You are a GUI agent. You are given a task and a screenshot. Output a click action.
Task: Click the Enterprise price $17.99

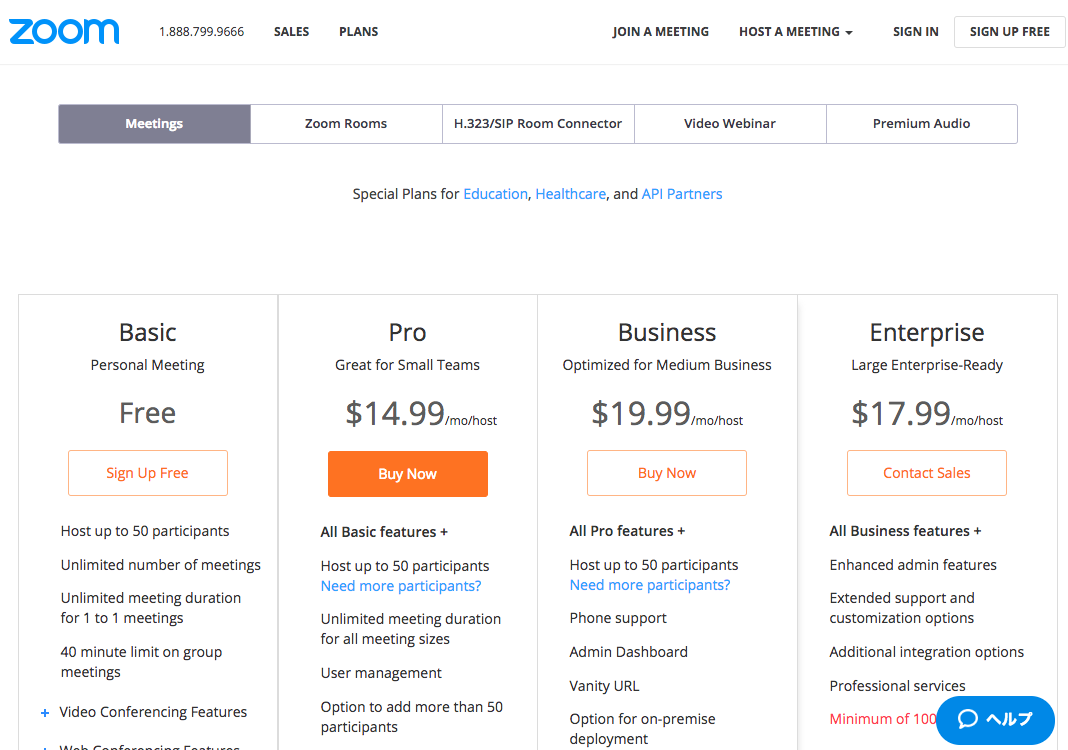[x=900, y=413]
